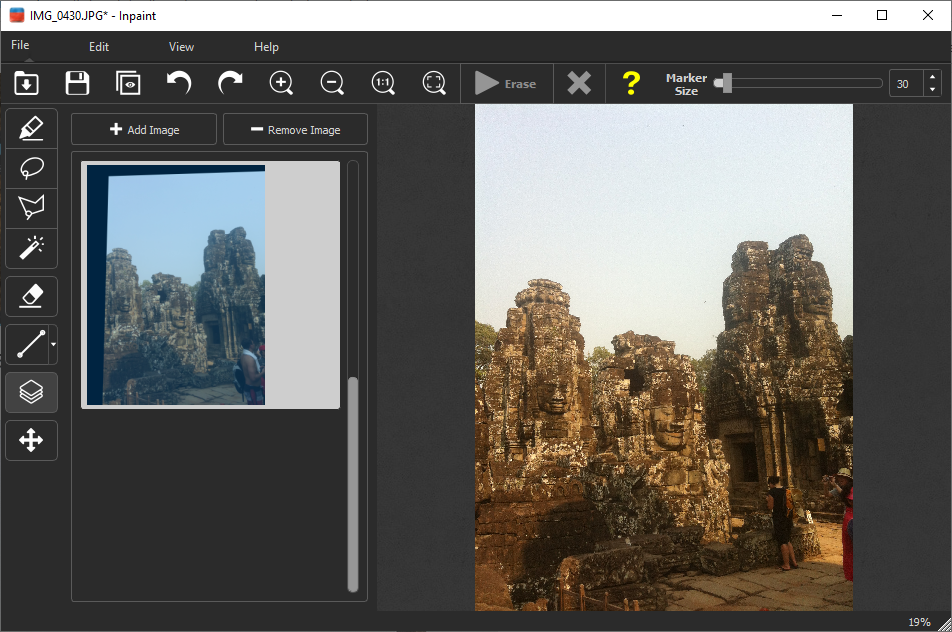Set zoom to 1:1 actual size
The image size is (952, 632).
[383, 83]
